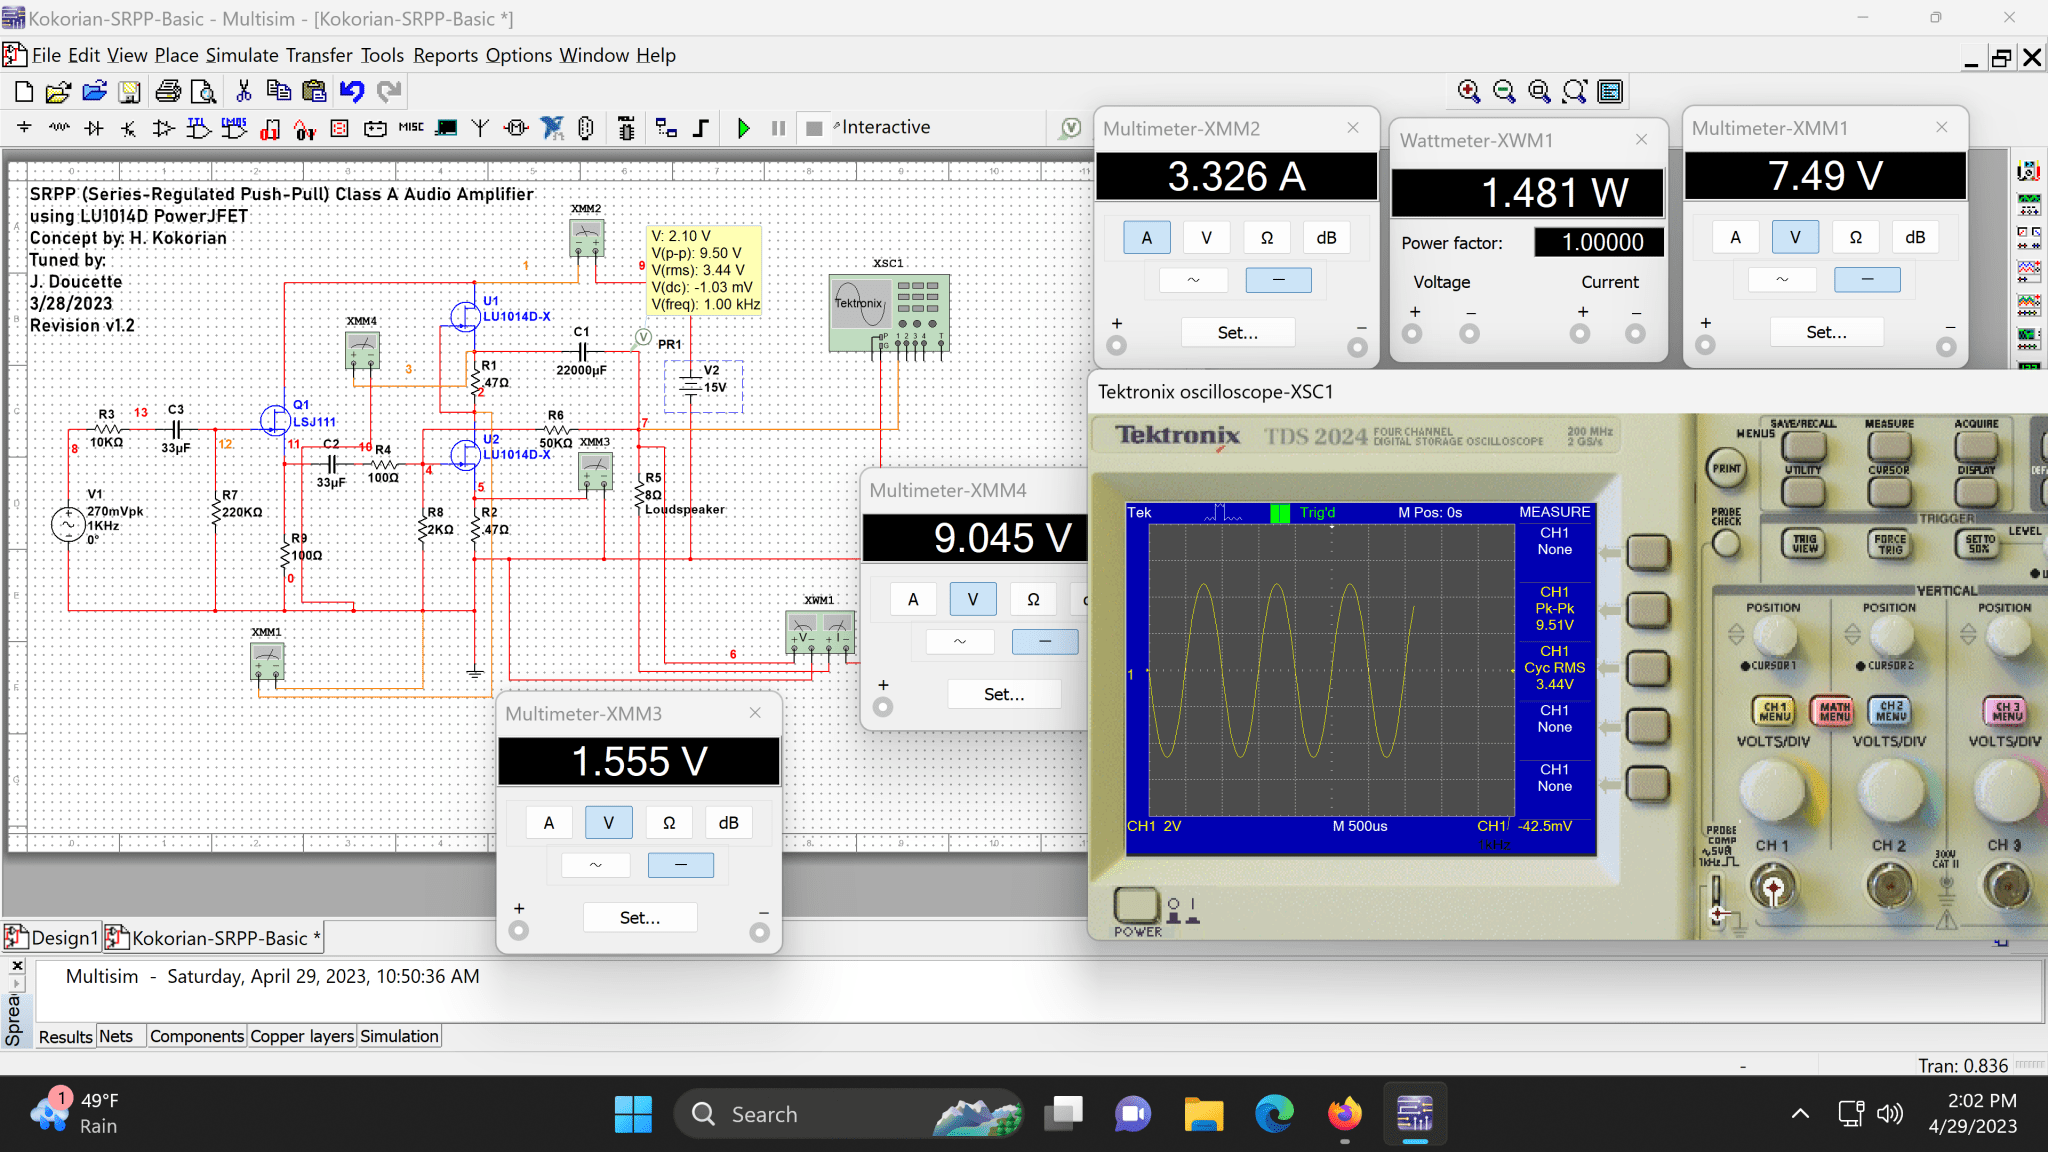Place a bus
Viewport: 2048px width, 1152px height.
point(701,128)
